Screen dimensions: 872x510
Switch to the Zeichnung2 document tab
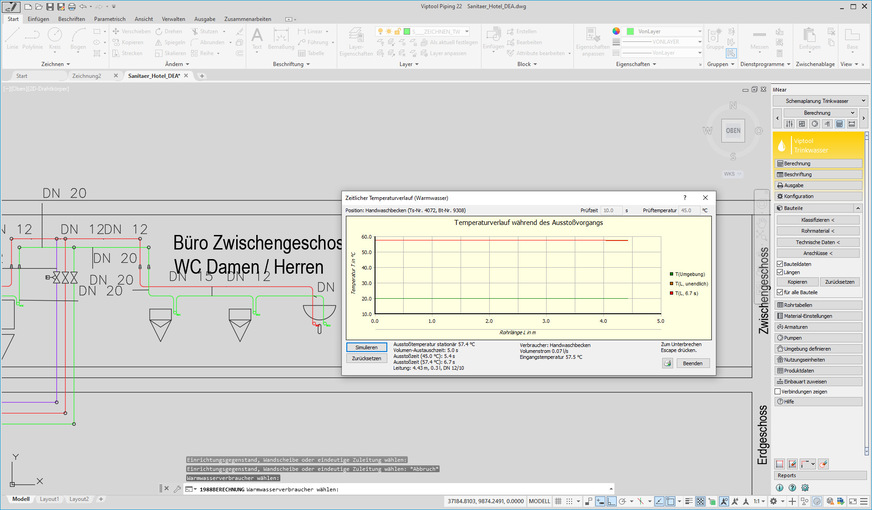click(87, 76)
